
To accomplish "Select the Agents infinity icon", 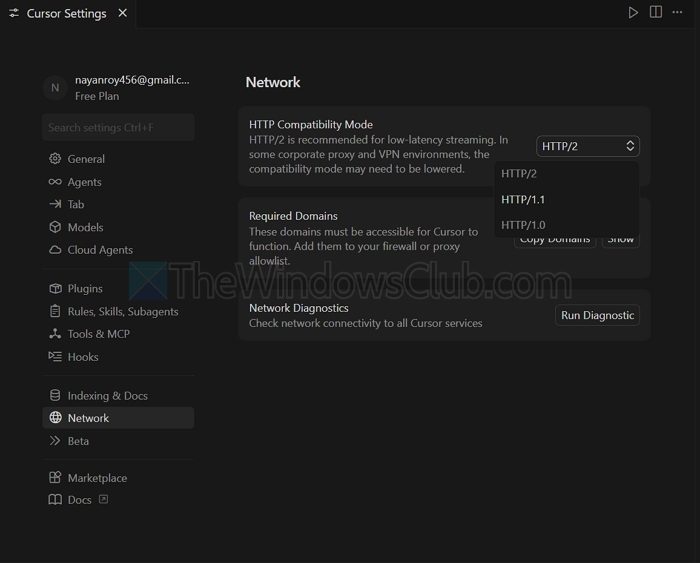I will 55,182.
